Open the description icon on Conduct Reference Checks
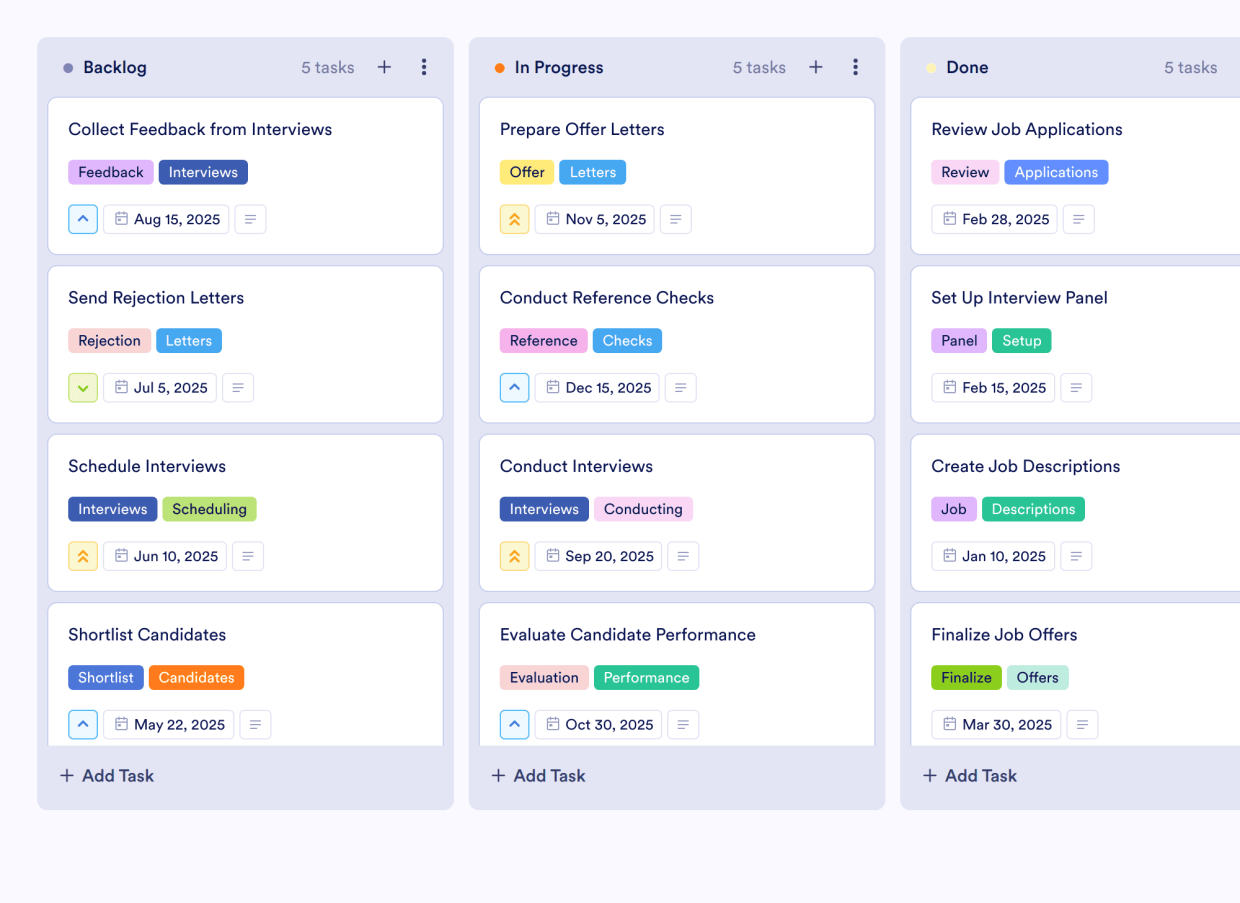The width and height of the screenshot is (1240, 903). [x=681, y=387]
